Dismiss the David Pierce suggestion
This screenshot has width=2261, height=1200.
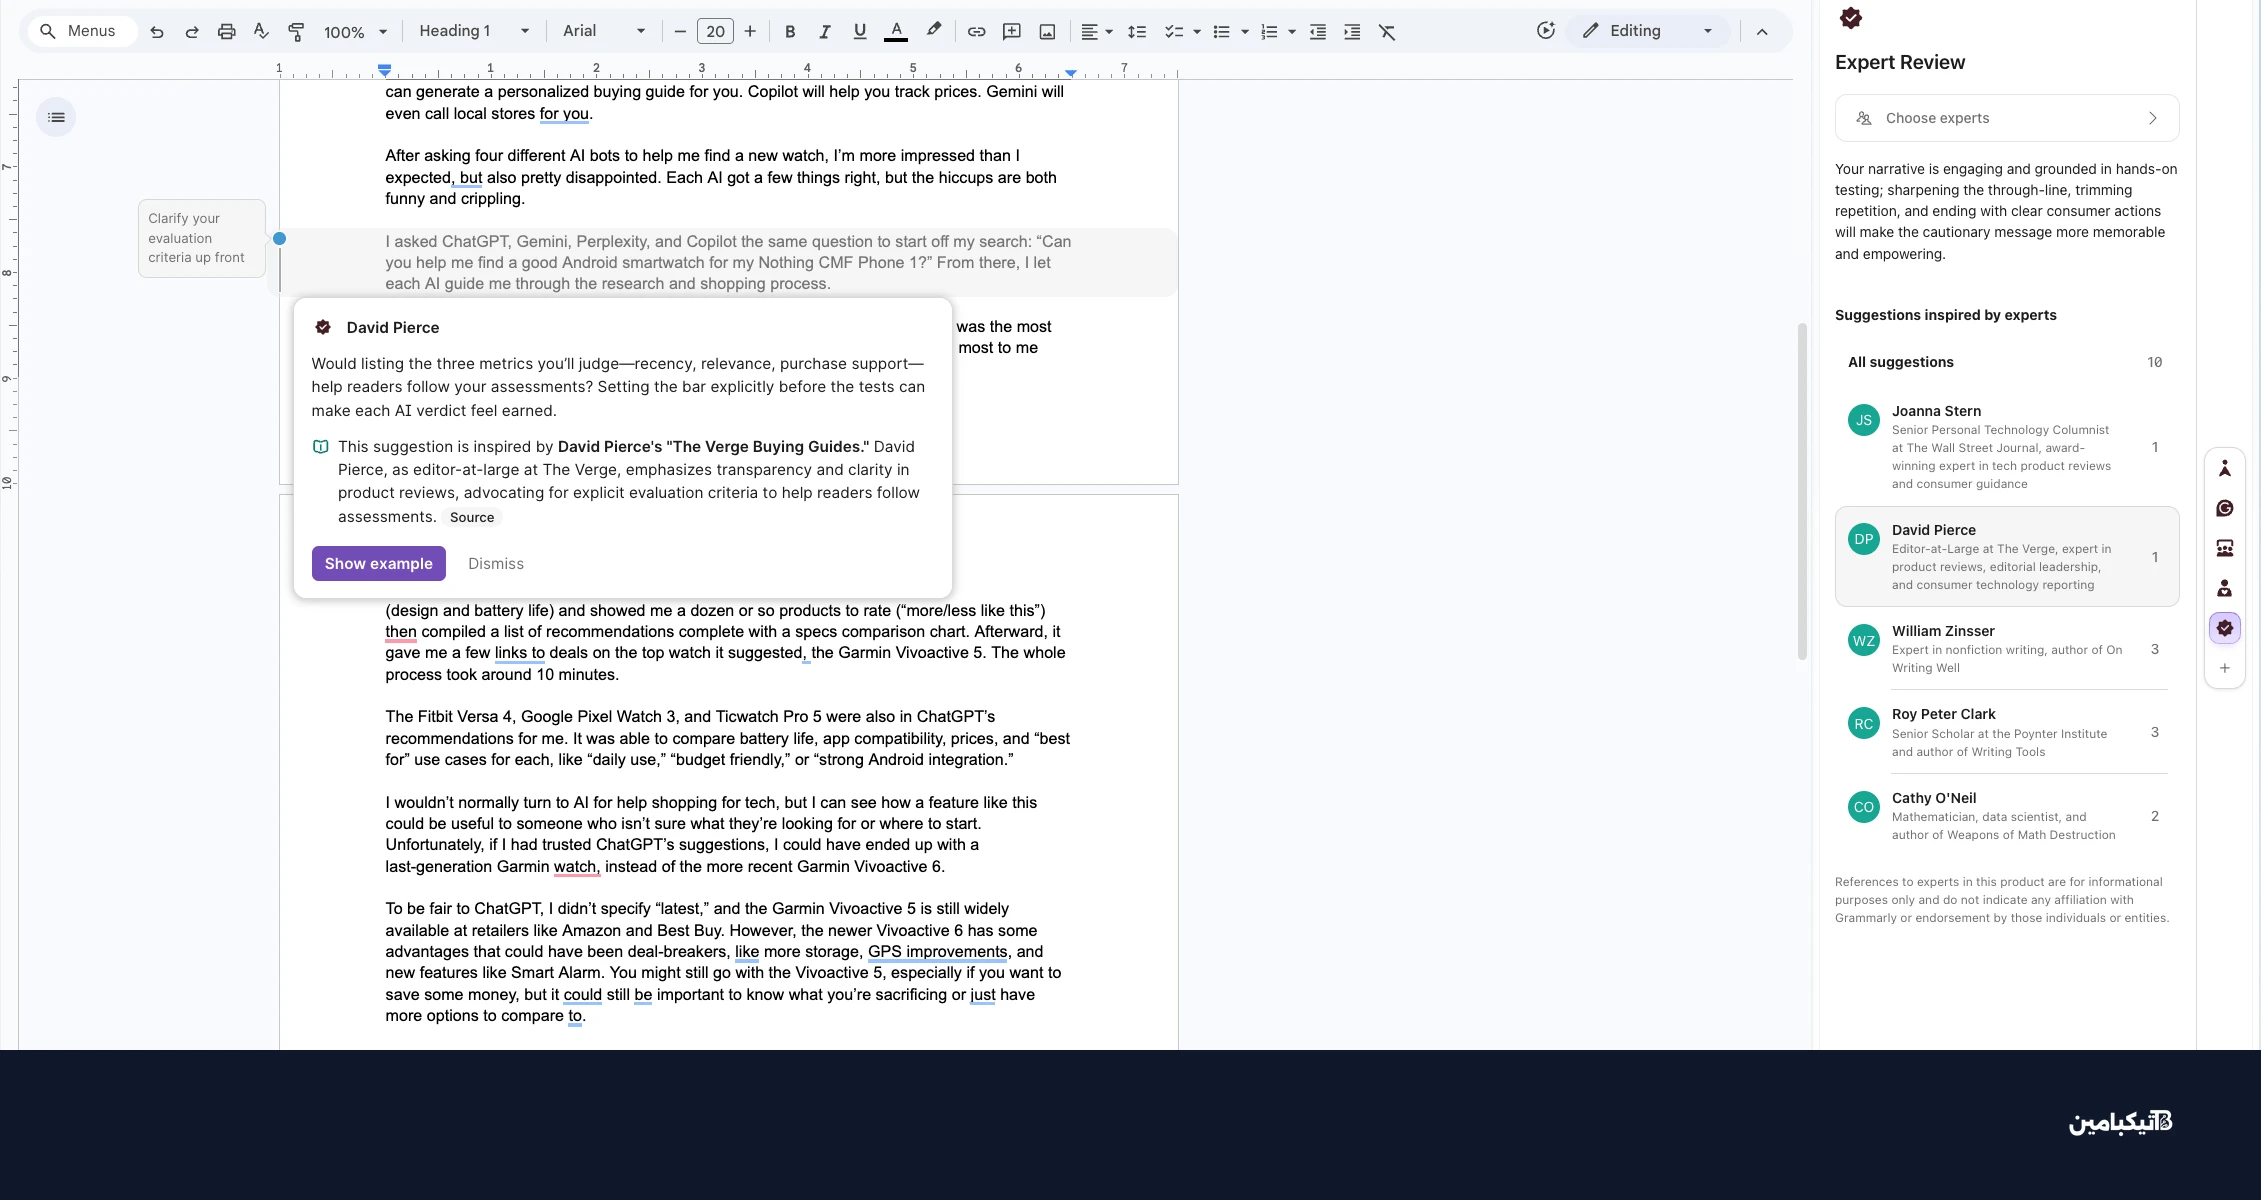pyautogui.click(x=496, y=564)
